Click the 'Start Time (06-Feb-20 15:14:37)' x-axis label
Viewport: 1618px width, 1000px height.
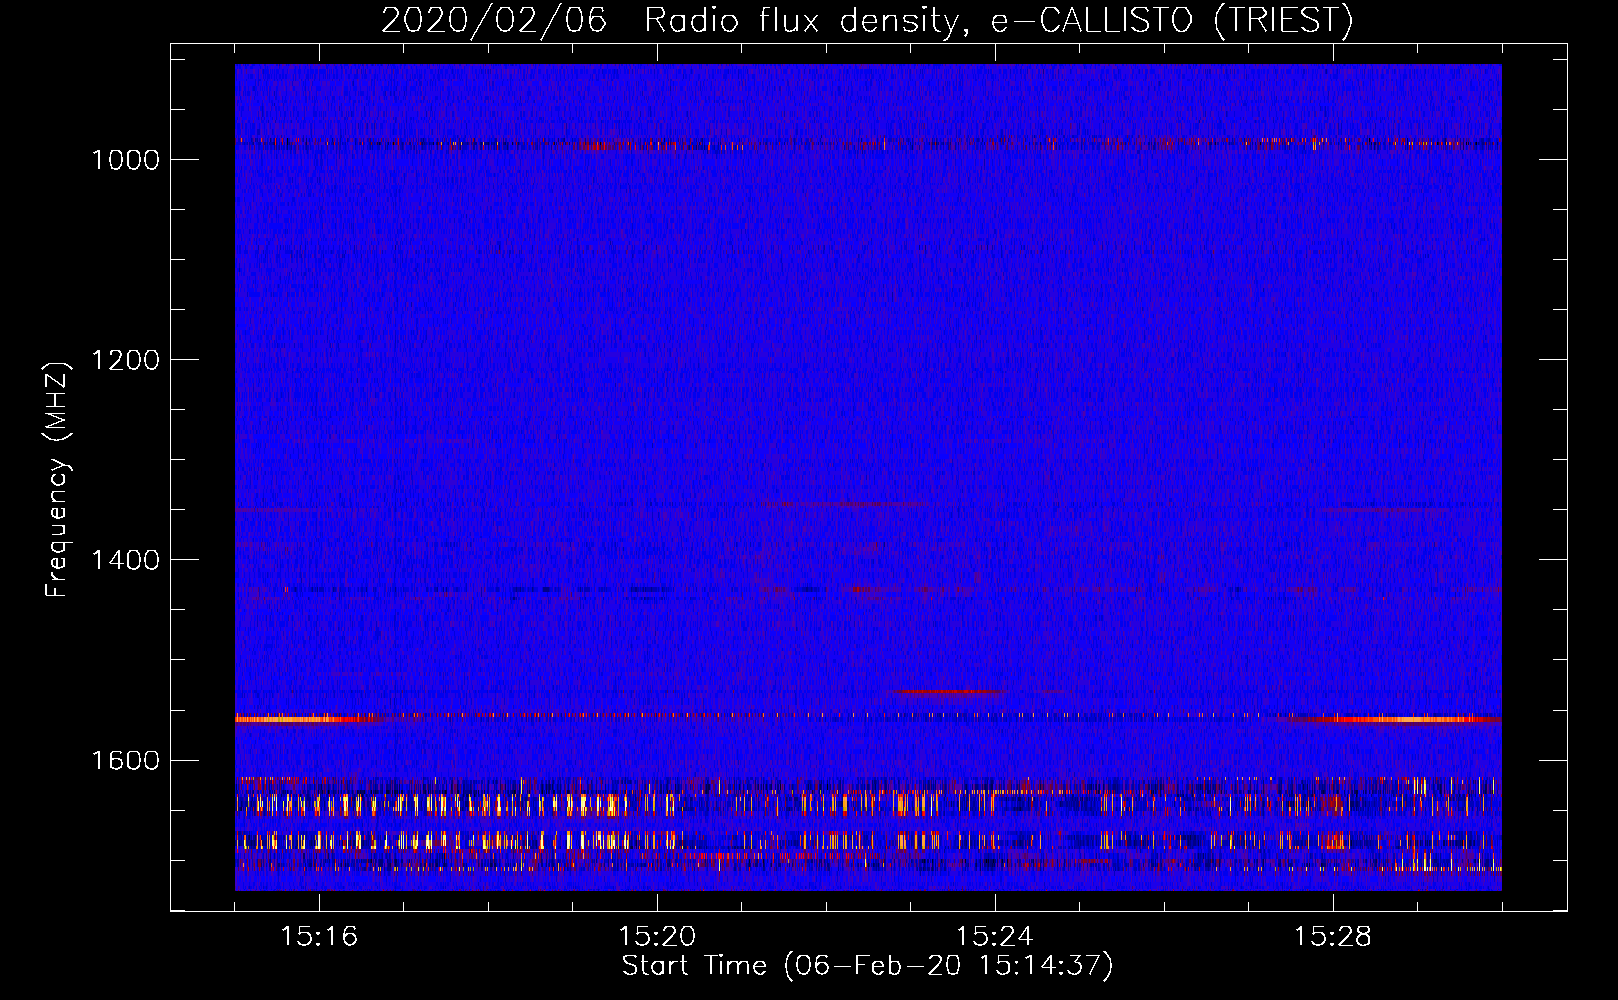(x=867, y=966)
